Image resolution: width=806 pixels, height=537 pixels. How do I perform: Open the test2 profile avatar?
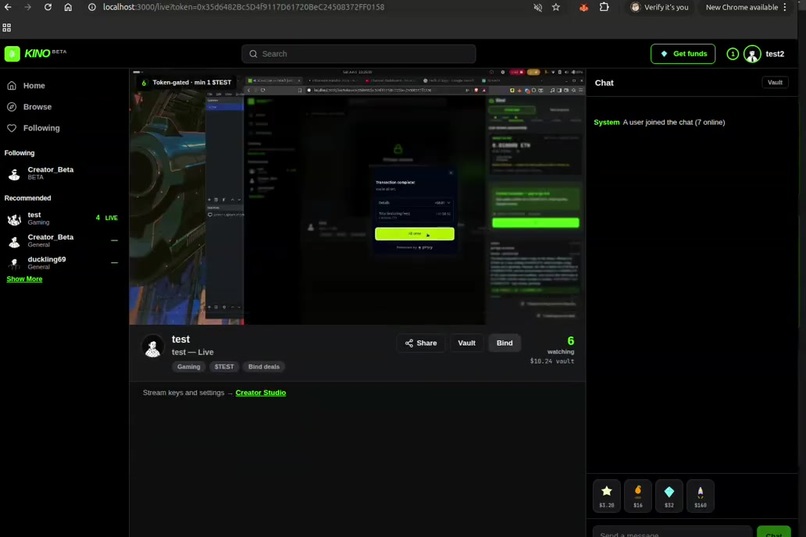click(753, 53)
